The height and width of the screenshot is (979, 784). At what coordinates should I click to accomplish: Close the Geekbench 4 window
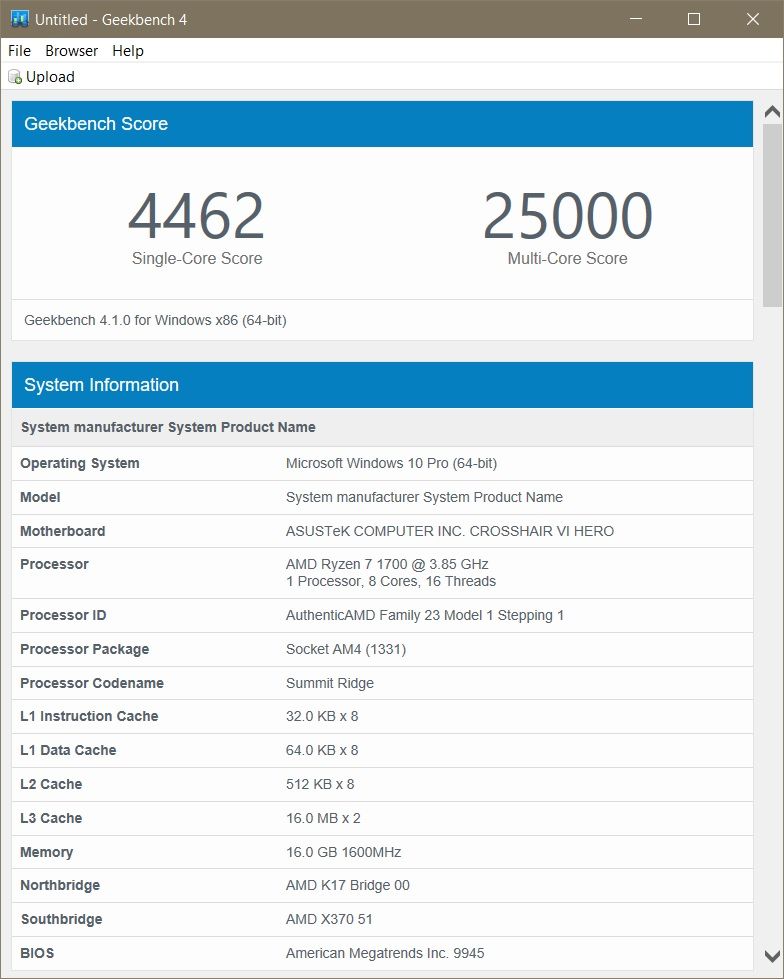tap(753, 19)
